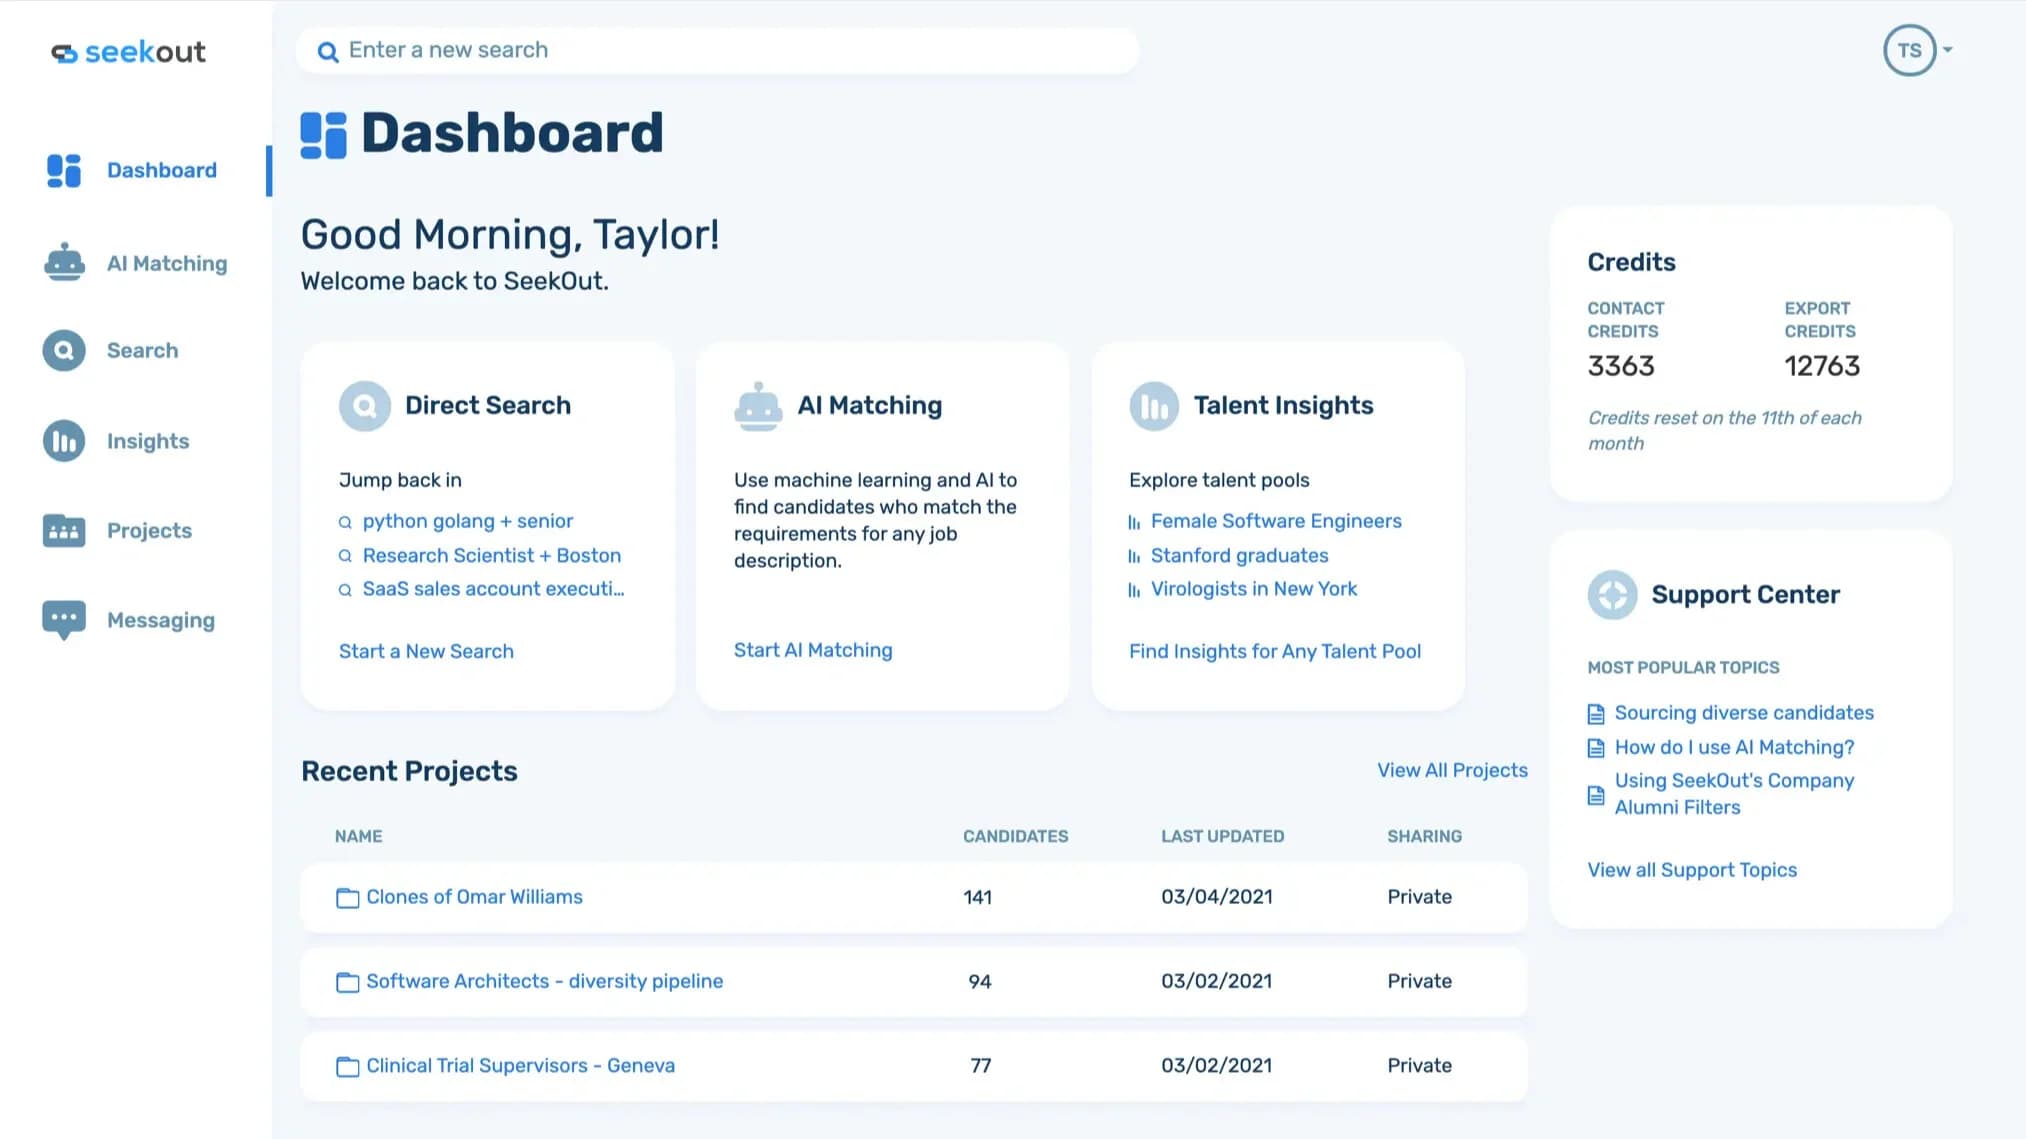Click the candidates count 77
The width and height of the screenshot is (2026, 1139).
tap(980, 1066)
